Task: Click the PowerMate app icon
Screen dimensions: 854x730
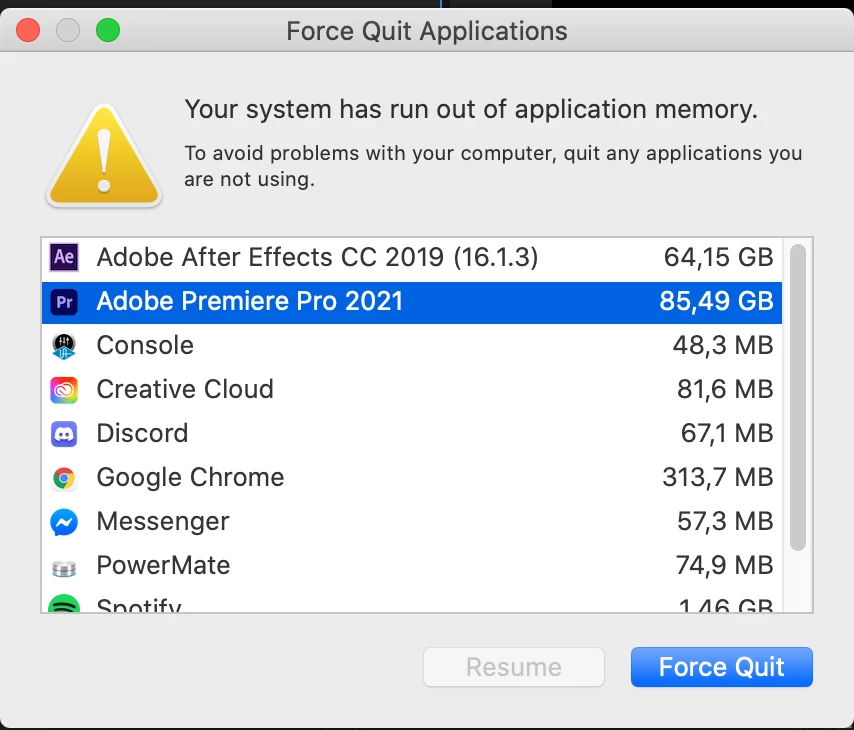Action: (x=64, y=567)
